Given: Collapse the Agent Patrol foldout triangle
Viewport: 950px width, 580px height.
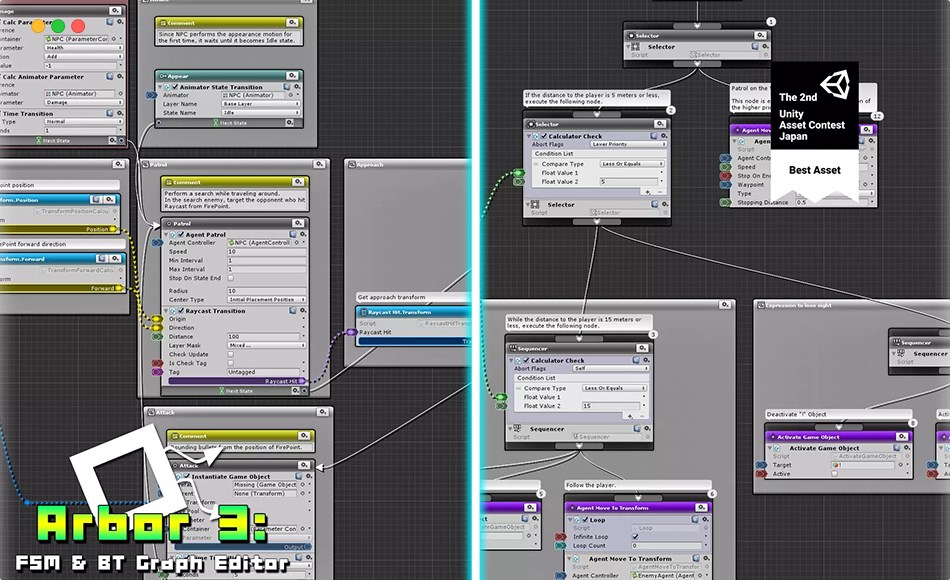Looking at the screenshot, I should pos(168,234).
